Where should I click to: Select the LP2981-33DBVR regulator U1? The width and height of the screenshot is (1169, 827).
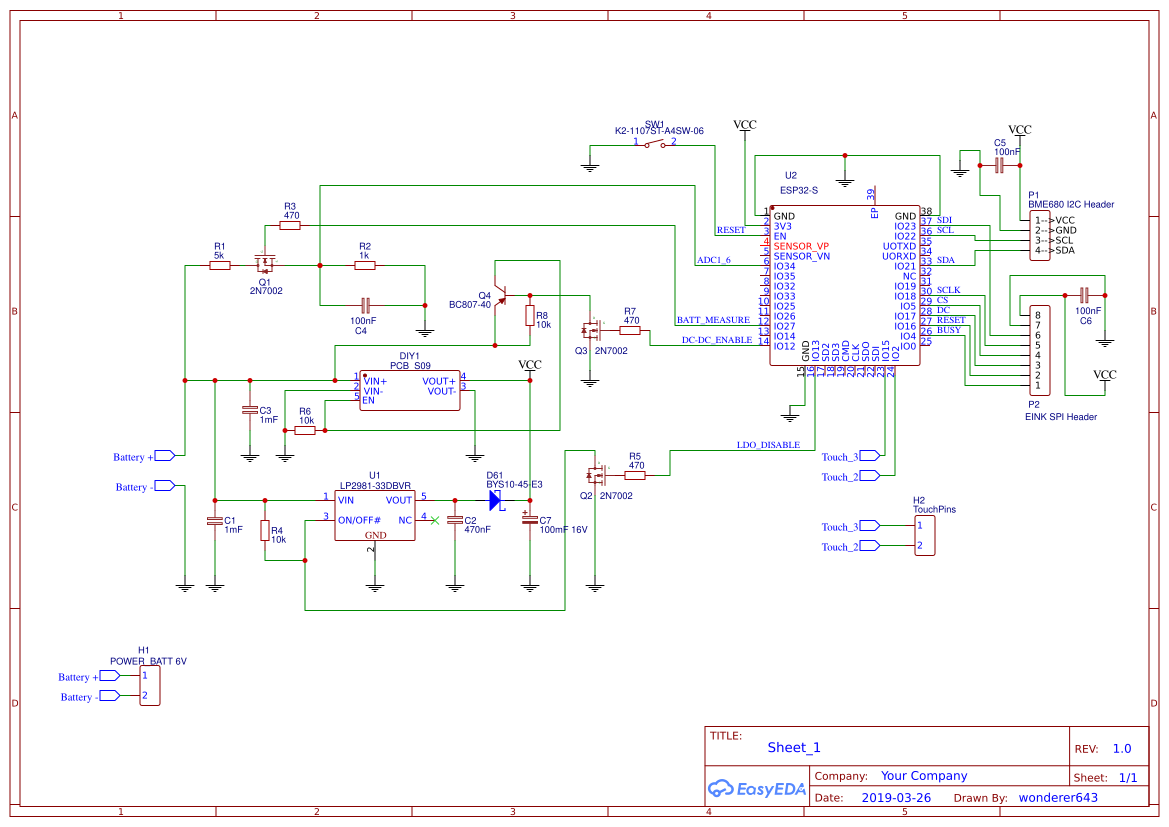tap(375, 515)
